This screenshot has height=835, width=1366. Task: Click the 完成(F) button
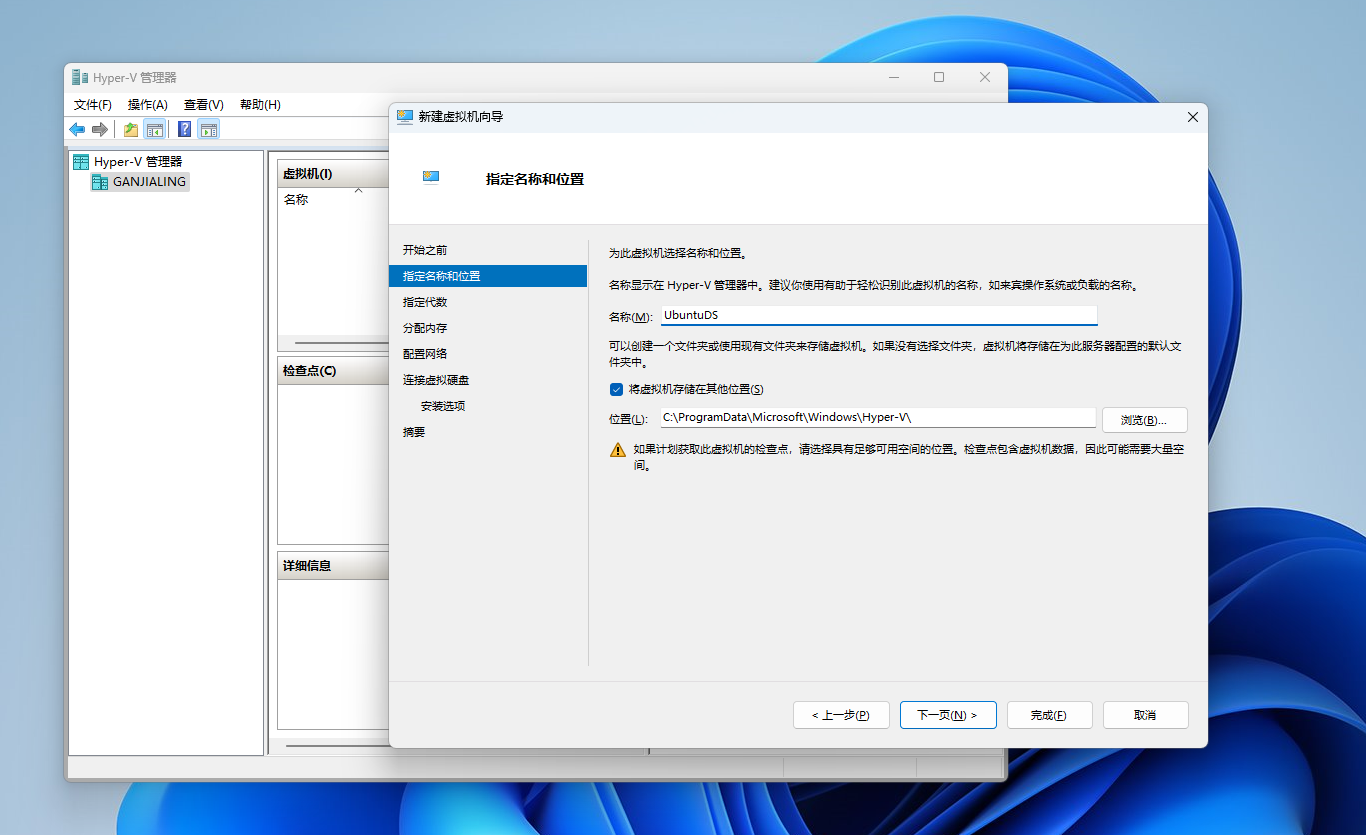click(x=1048, y=715)
